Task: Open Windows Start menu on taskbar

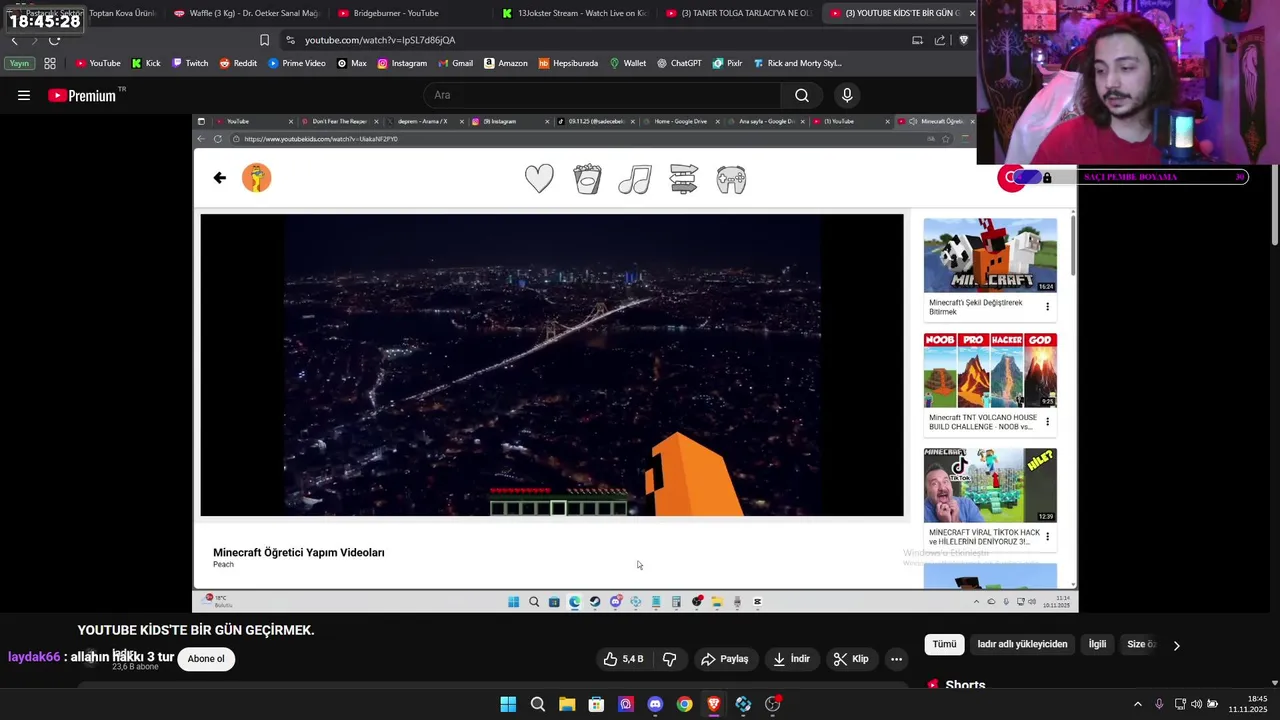Action: (x=508, y=704)
